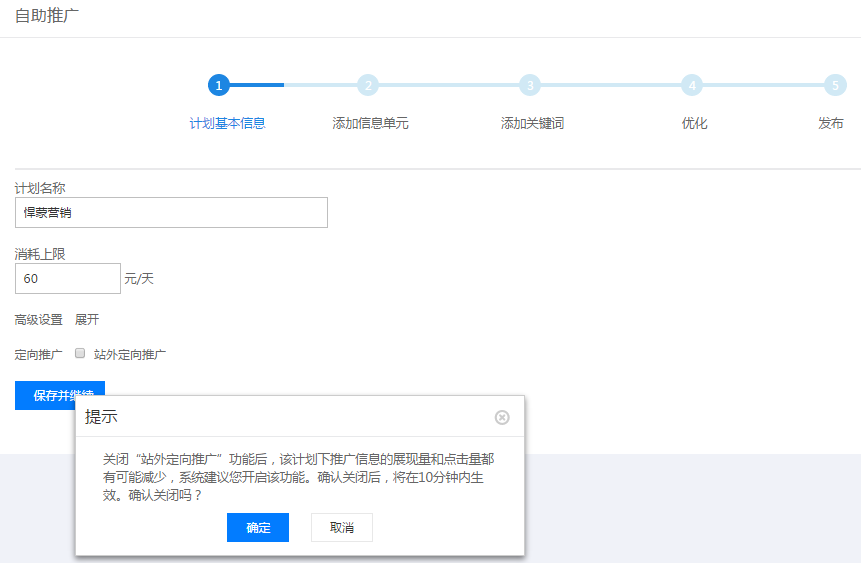Screen dimensions: 861x563
Task: Open the 添加关键词 step label
Action: 532,124
